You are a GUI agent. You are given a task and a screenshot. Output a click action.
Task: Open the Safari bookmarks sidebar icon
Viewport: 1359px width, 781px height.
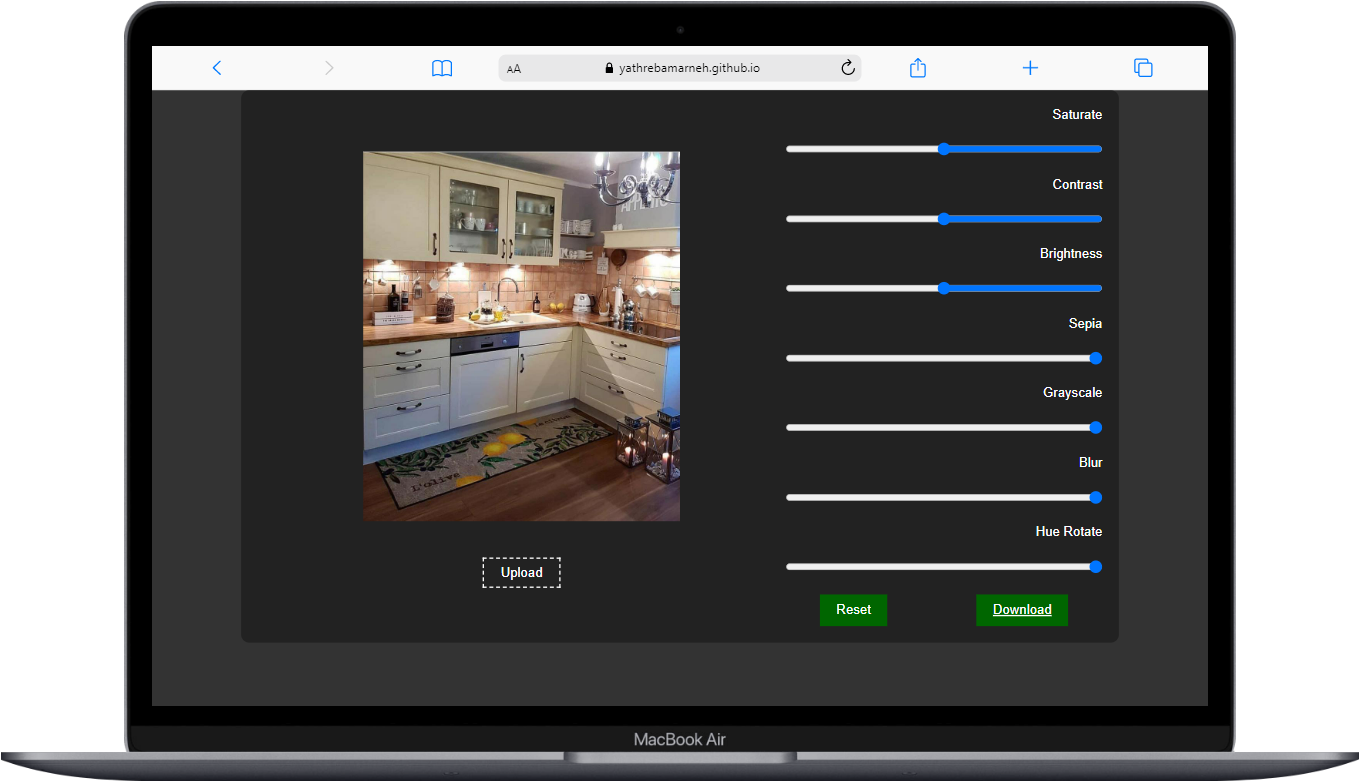[x=441, y=68]
